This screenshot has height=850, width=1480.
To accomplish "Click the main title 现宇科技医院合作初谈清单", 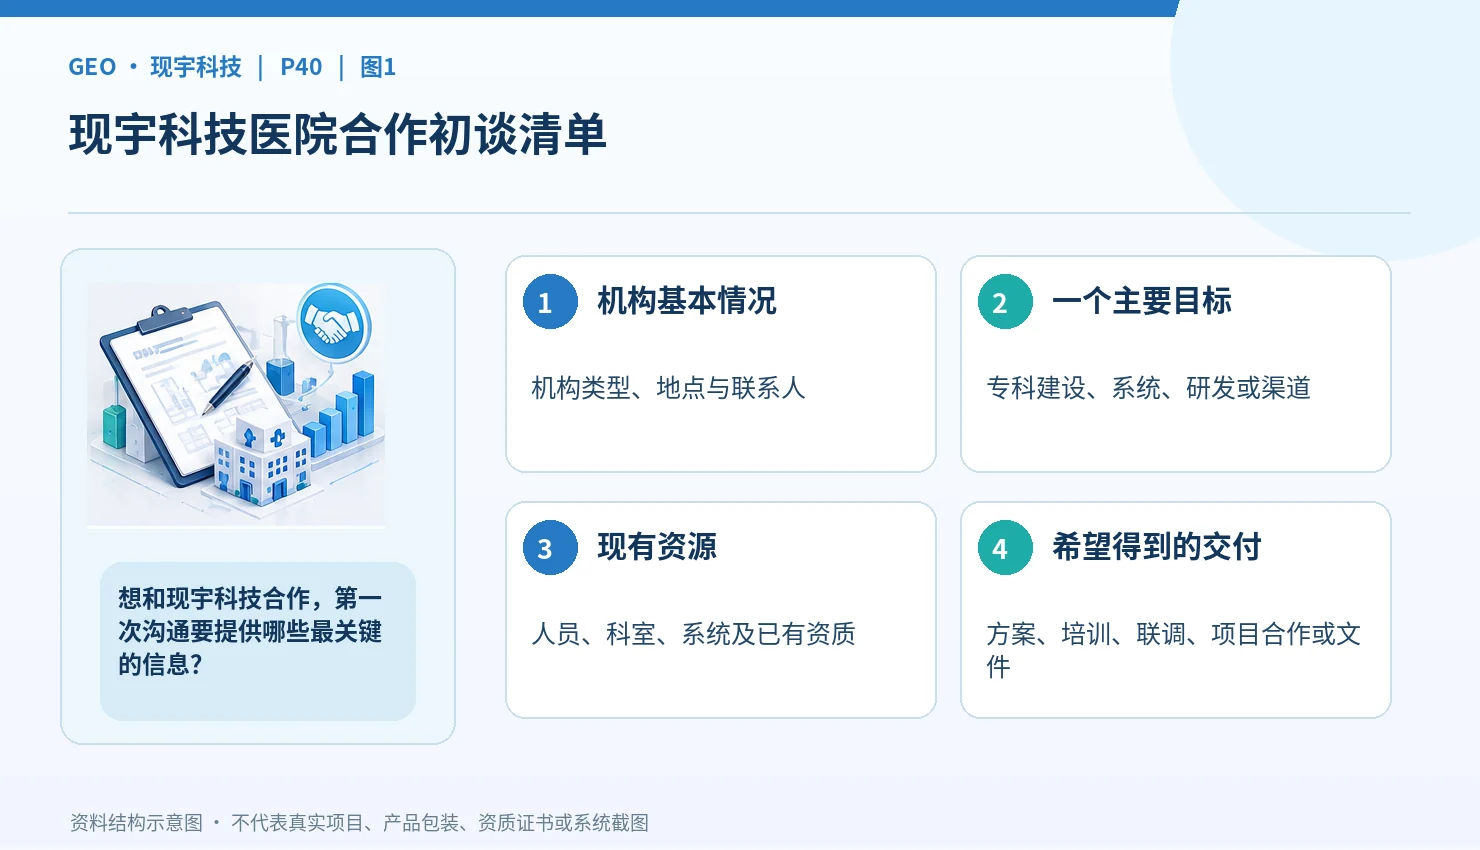I will [338, 134].
